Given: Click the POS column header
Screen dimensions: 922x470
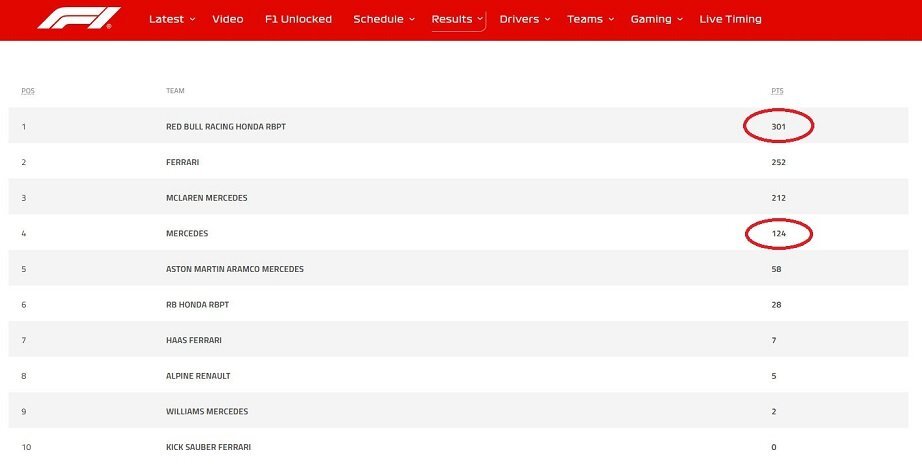Looking at the screenshot, I should (28, 91).
